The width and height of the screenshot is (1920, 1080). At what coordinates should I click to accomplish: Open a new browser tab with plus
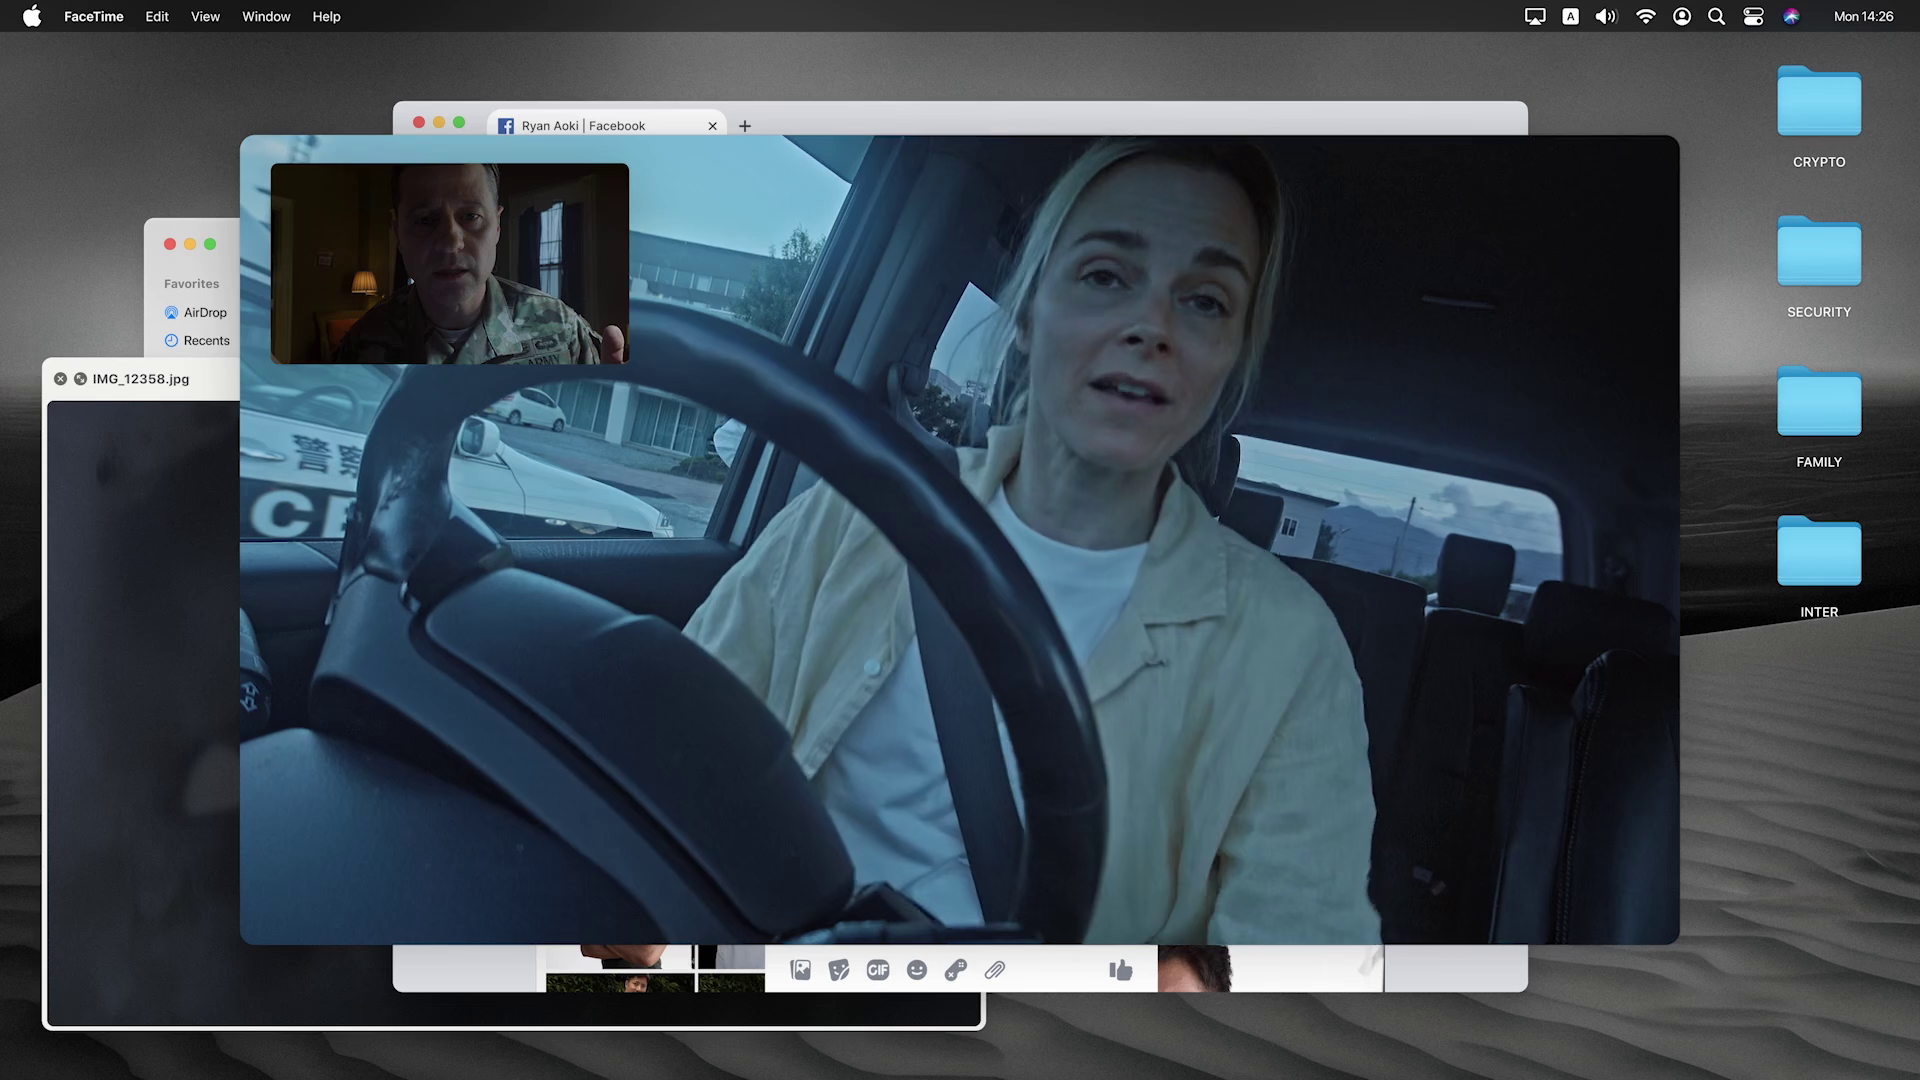coord(744,125)
